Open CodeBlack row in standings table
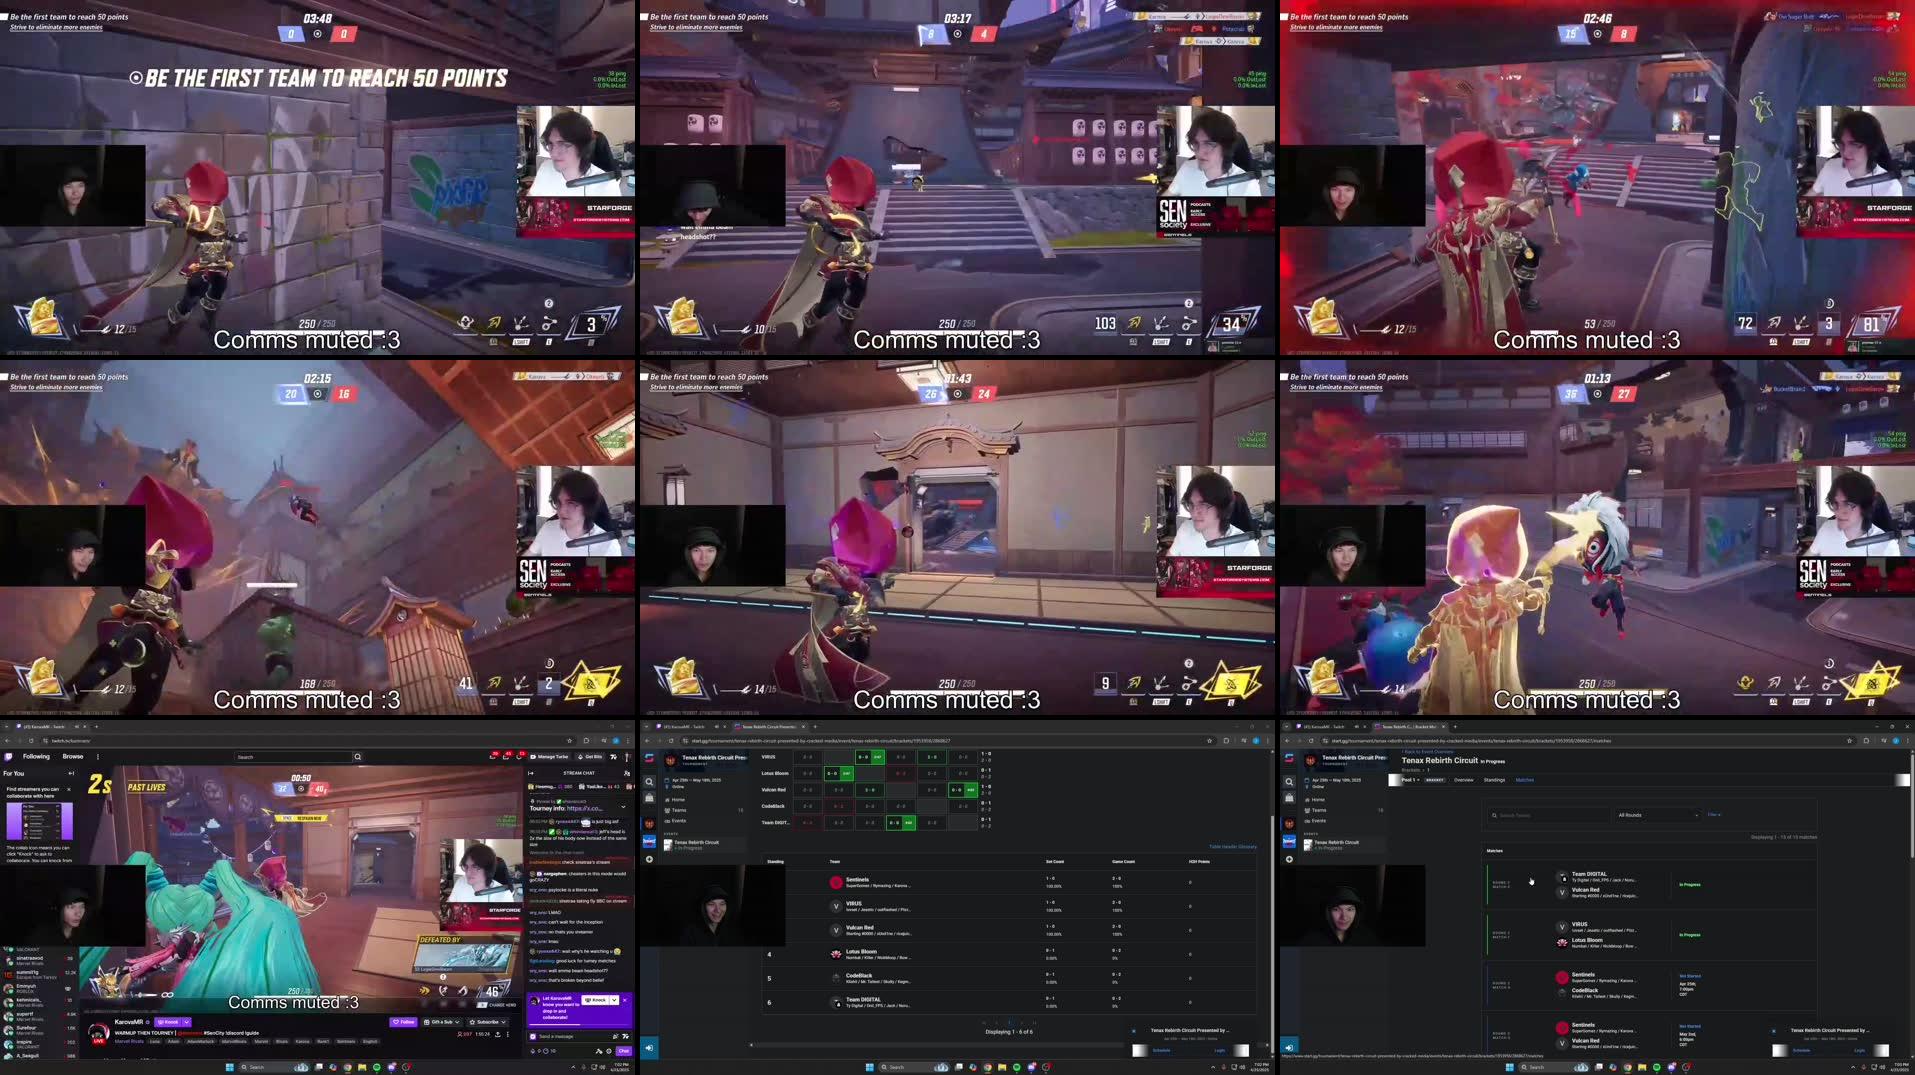Viewport: 1915px width, 1075px height. tap(1010, 978)
